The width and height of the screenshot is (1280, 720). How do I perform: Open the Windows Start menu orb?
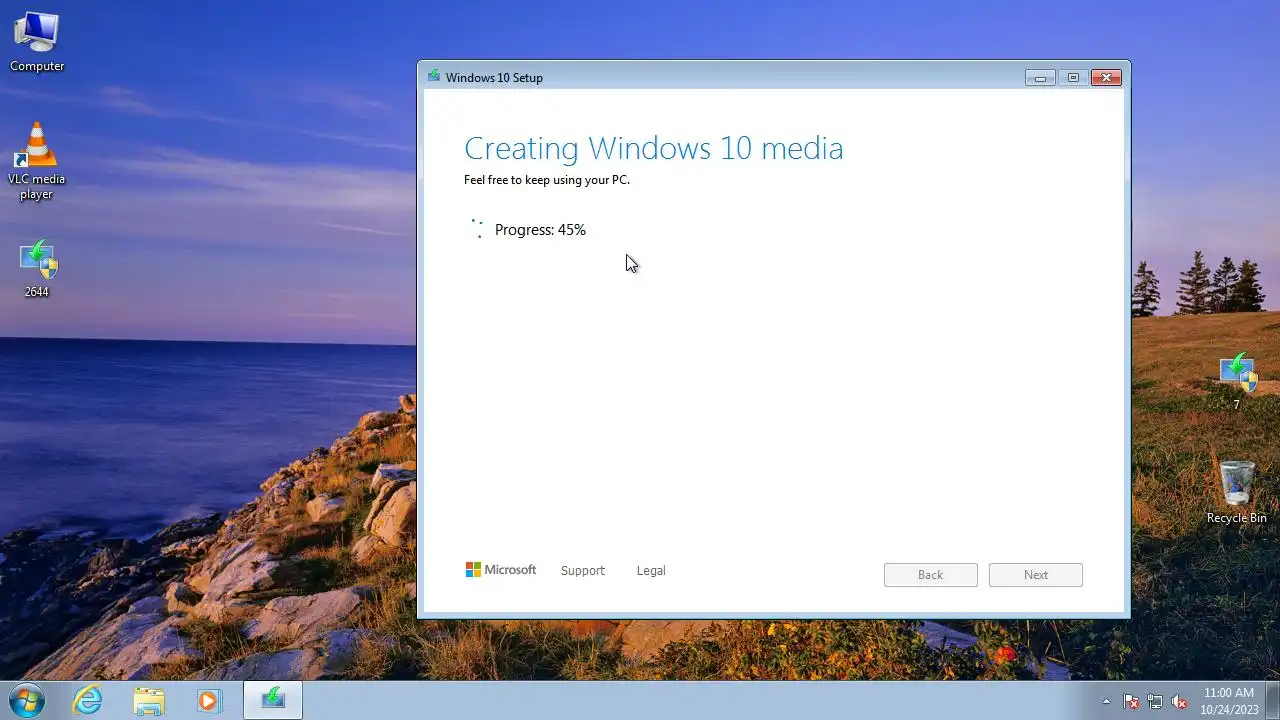(x=27, y=700)
